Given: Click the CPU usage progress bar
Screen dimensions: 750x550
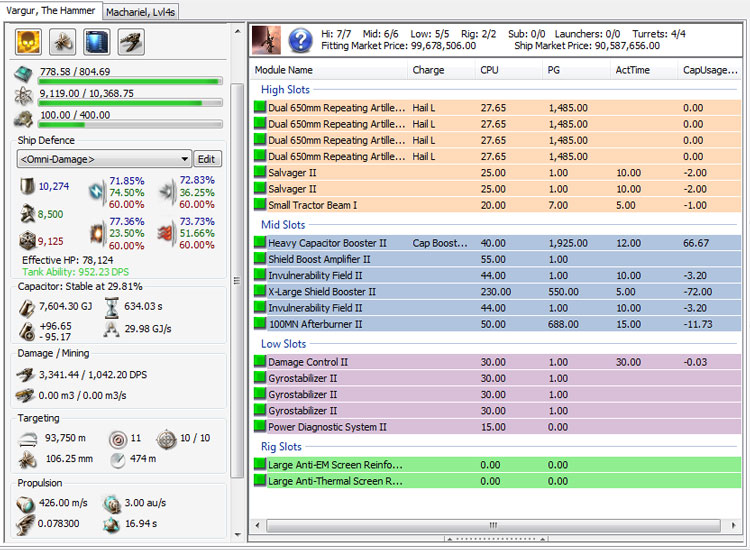Looking at the screenshot, I should pyautogui.click(x=130, y=81).
